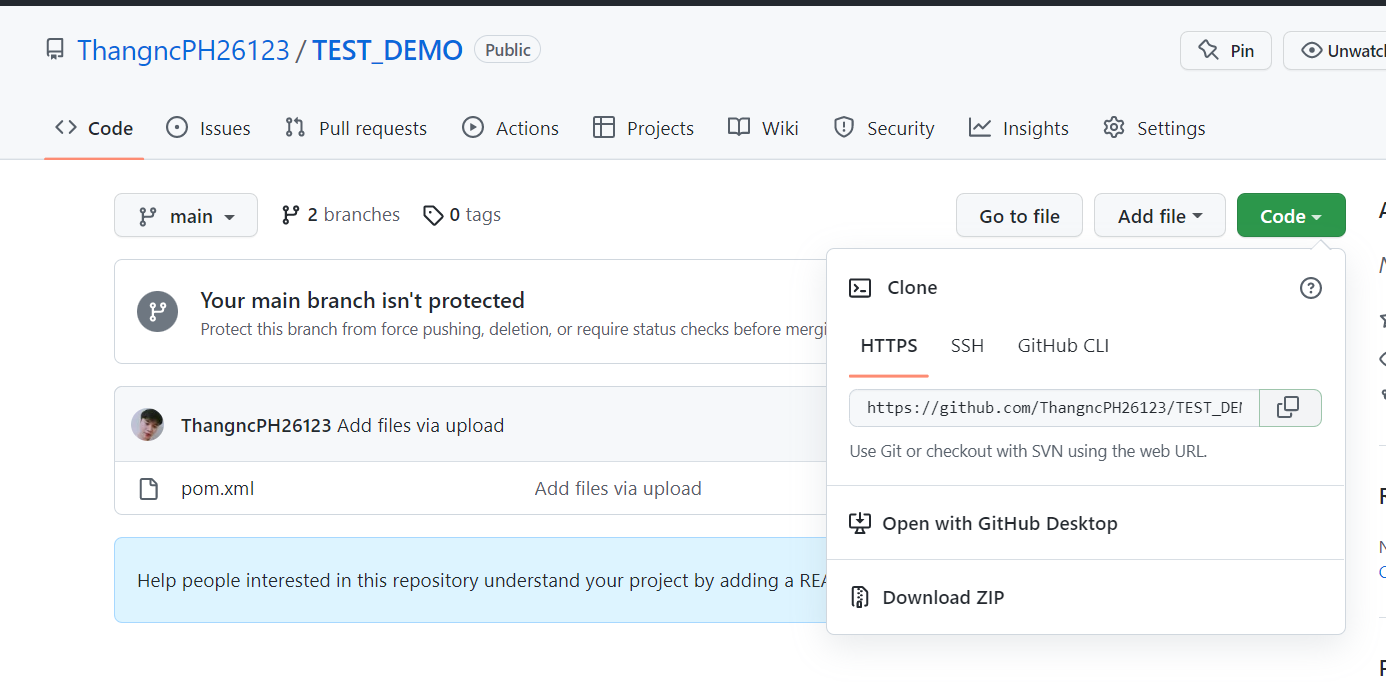Screen dimensions: 1386x682
Task: Pin this repository with the Pin button
Action: tap(1226, 50)
